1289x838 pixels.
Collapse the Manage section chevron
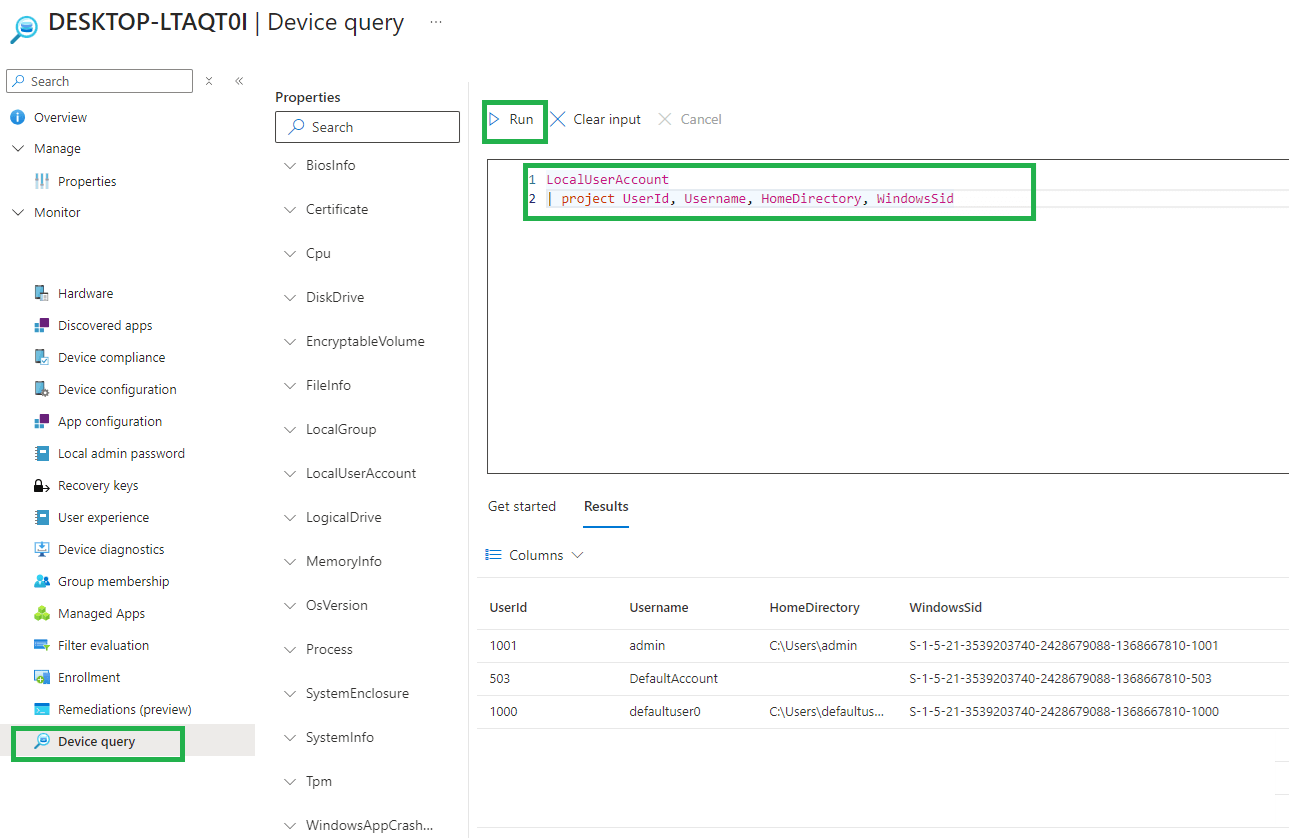coord(17,148)
